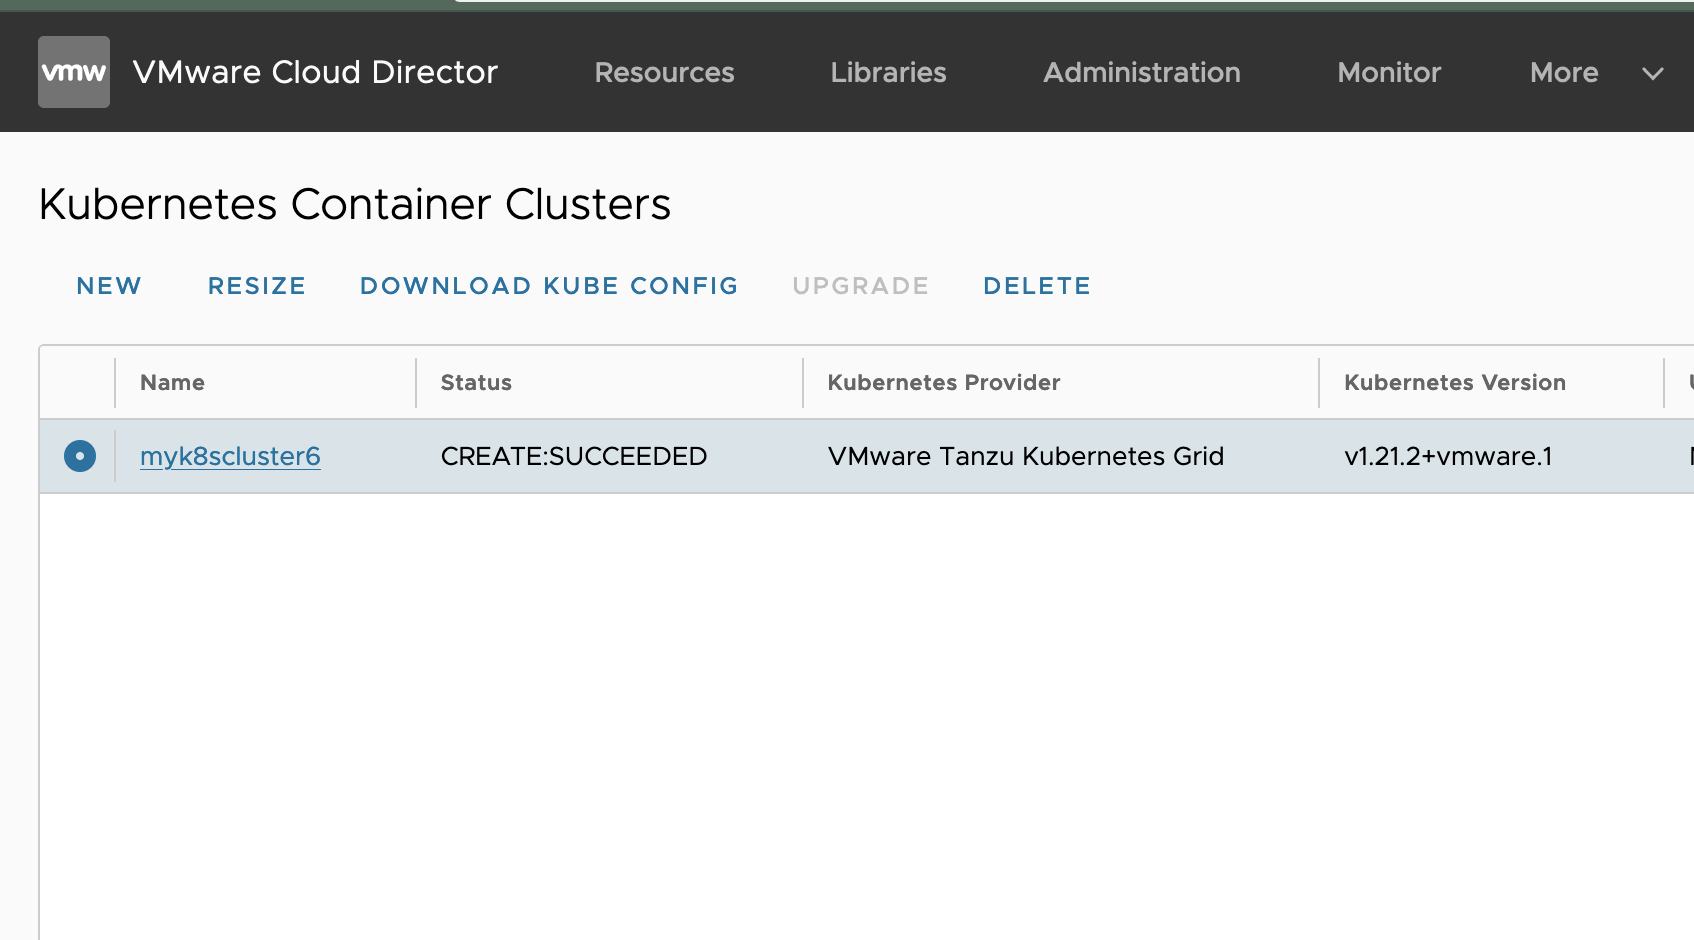Click the Status column header
The image size is (1694, 940).
(x=476, y=382)
